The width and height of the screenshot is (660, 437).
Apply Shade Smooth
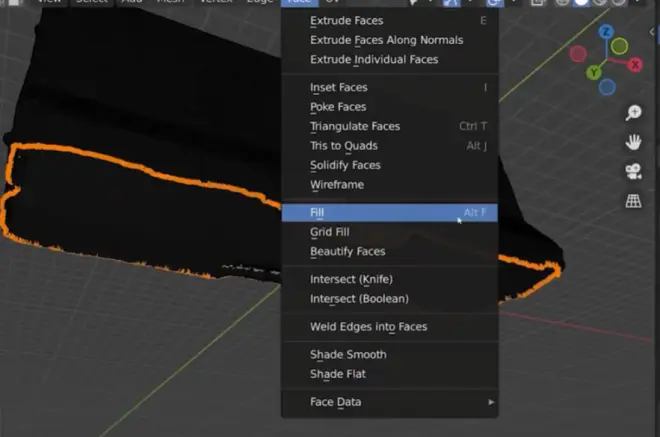click(x=390, y=354)
